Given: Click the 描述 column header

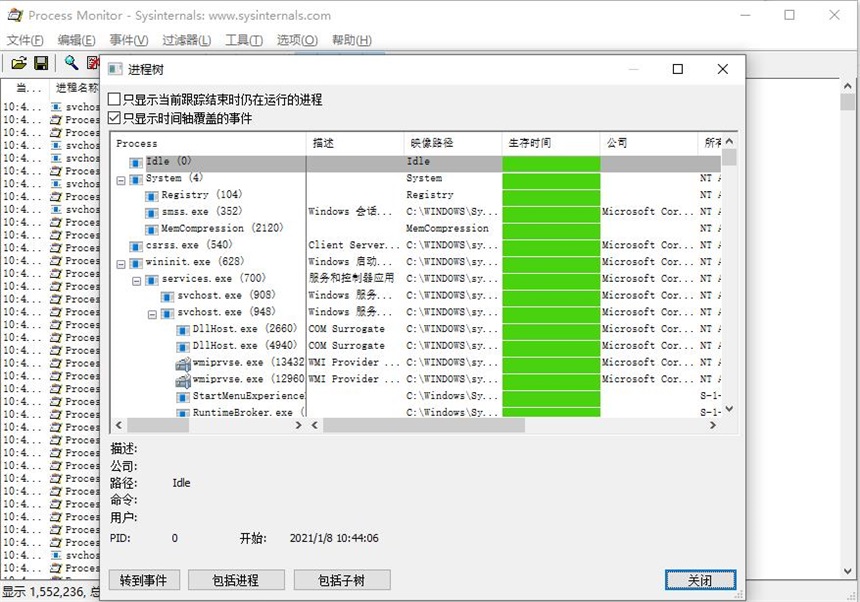Looking at the screenshot, I should coord(355,144).
